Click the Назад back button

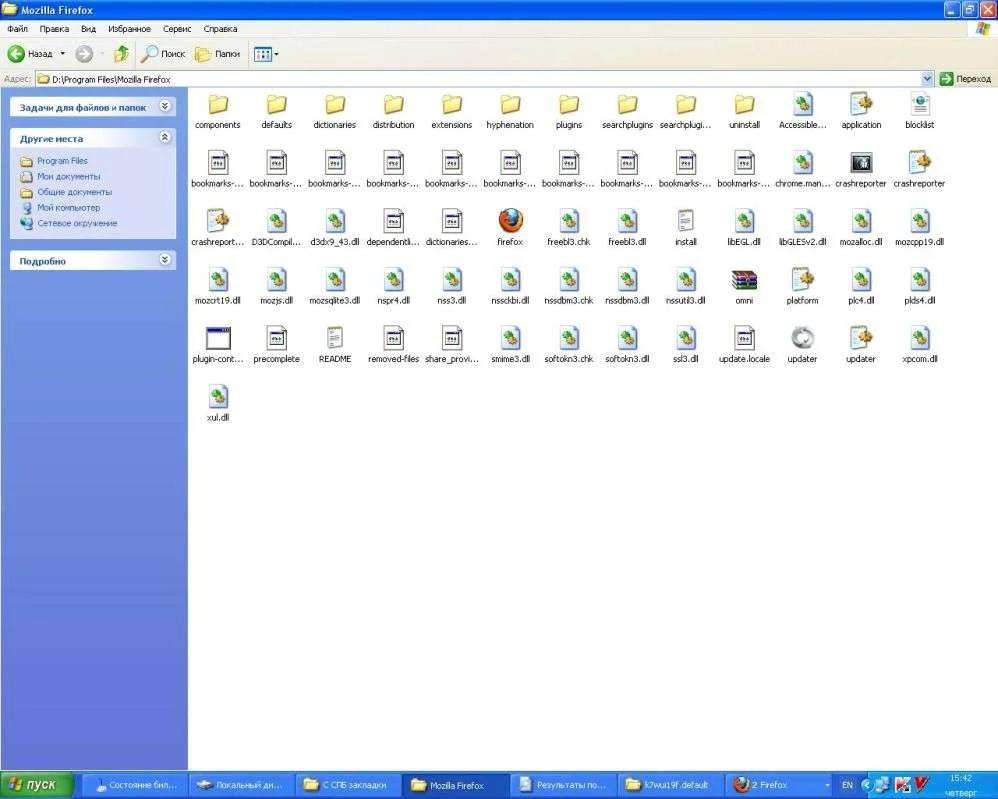coord(31,54)
